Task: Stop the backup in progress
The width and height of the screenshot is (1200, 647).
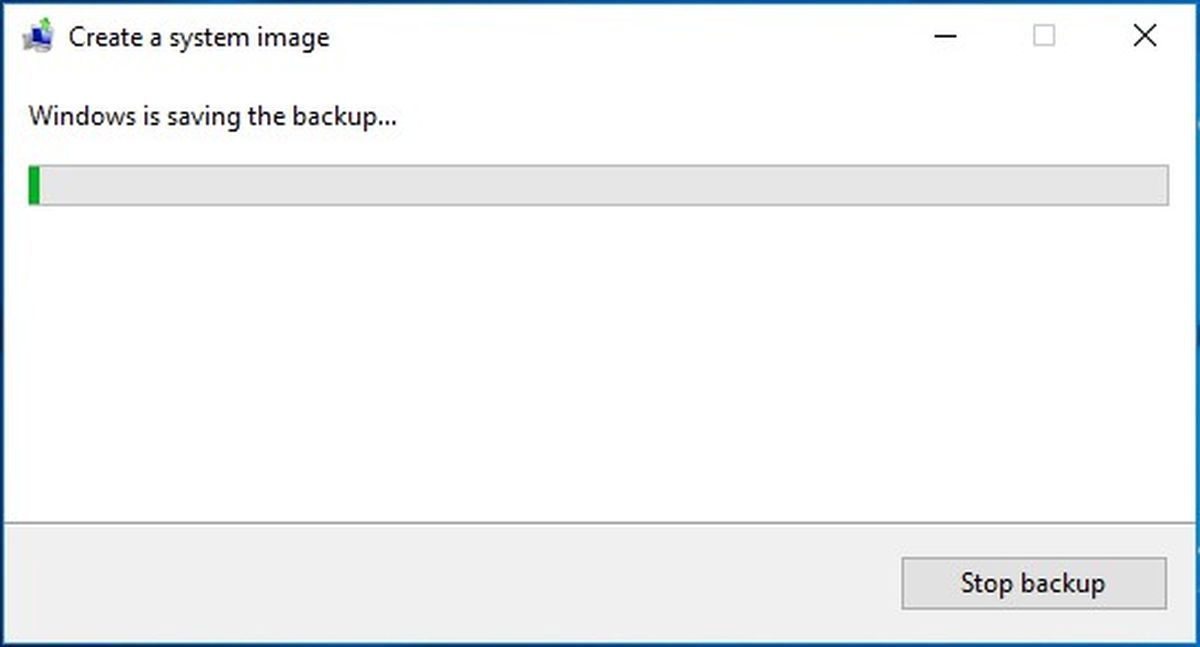Action: [1034, 584]
